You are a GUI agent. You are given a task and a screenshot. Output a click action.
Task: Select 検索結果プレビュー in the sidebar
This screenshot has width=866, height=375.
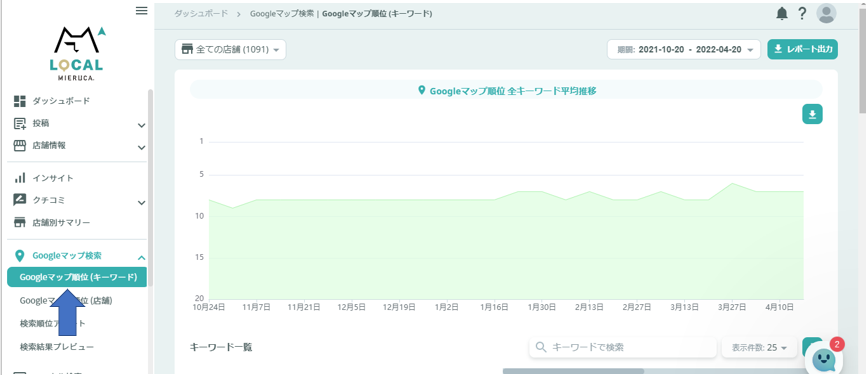[56, 347]
